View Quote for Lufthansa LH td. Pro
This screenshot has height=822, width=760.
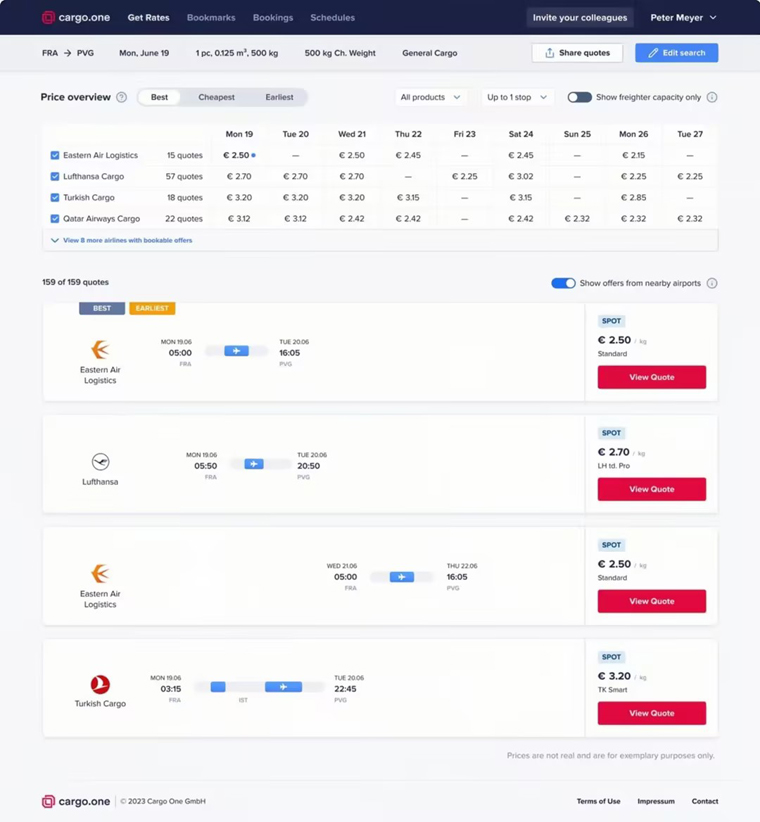[652, 489]
